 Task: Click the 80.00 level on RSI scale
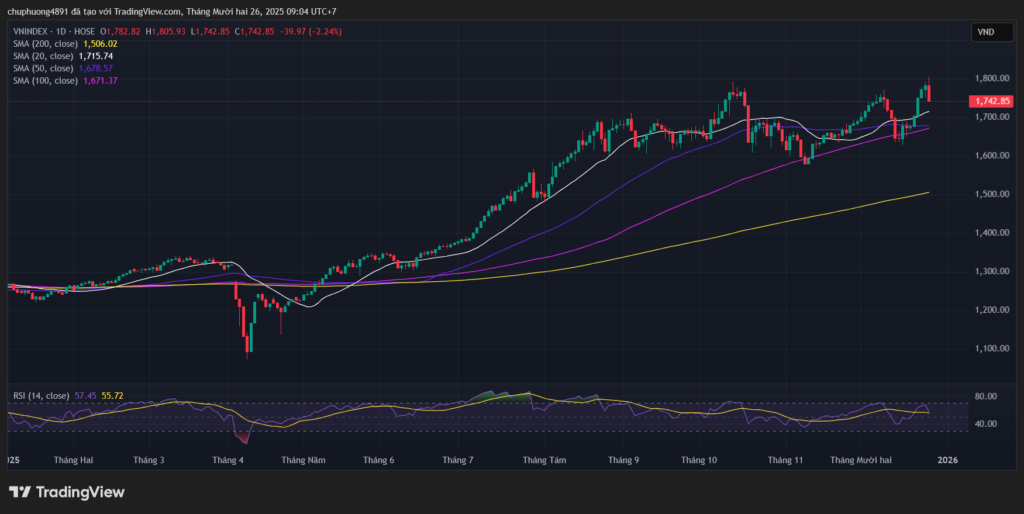pos(984,397)
